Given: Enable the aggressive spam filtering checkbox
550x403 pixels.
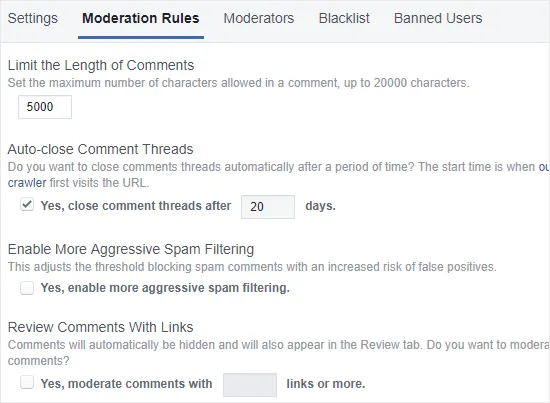Looking at the screenshot, I should pos(27,288).
